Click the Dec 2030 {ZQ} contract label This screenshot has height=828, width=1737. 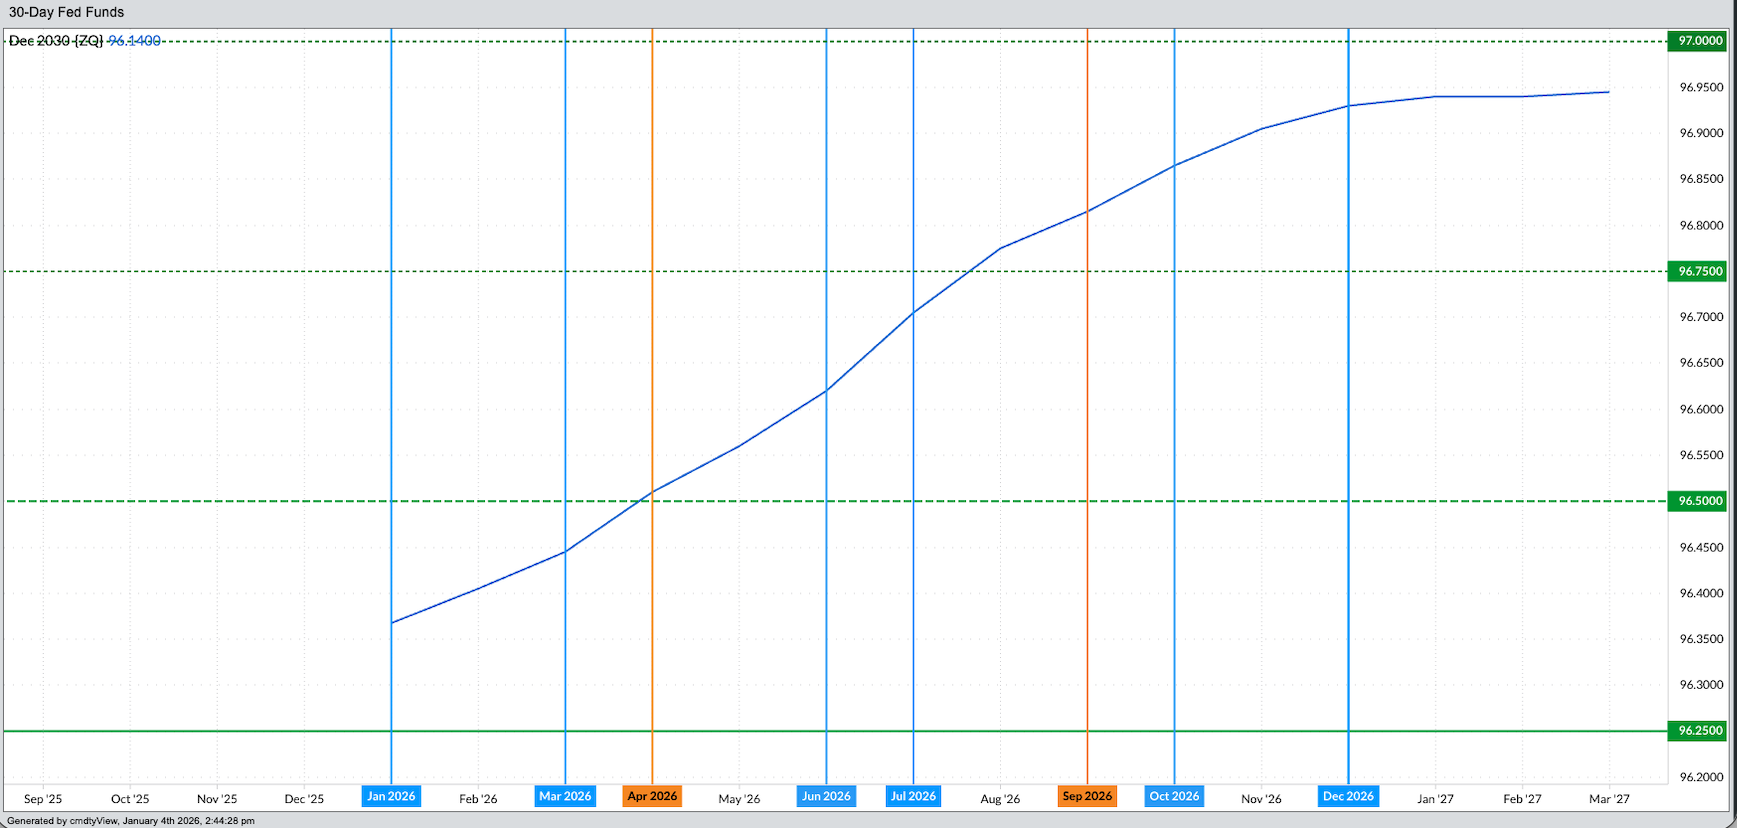click(x=56, y=41)
